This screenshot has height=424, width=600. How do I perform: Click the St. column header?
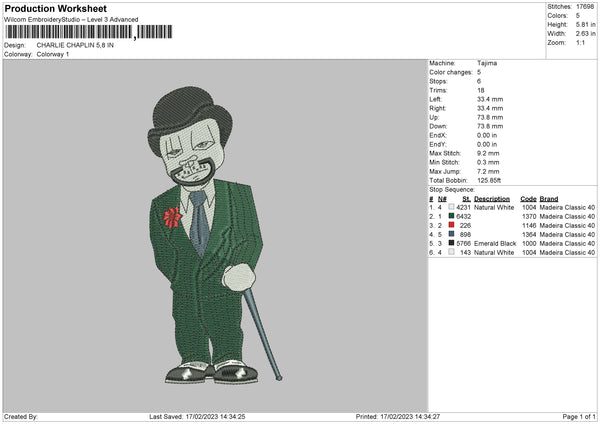pos(466,199)
